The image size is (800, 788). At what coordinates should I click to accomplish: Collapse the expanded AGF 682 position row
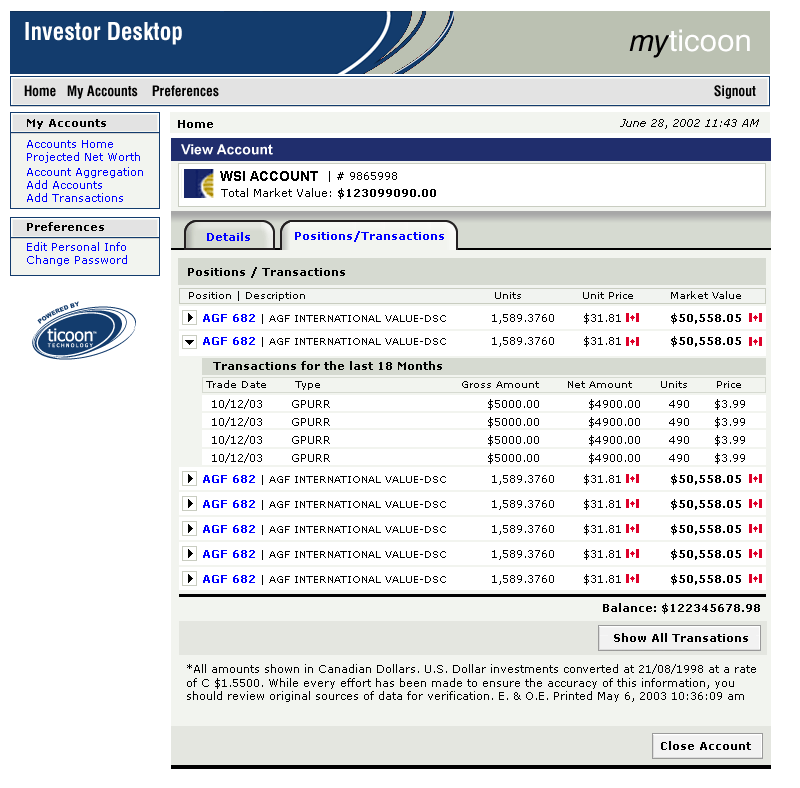pyautogui.click(x=190, y=341)
